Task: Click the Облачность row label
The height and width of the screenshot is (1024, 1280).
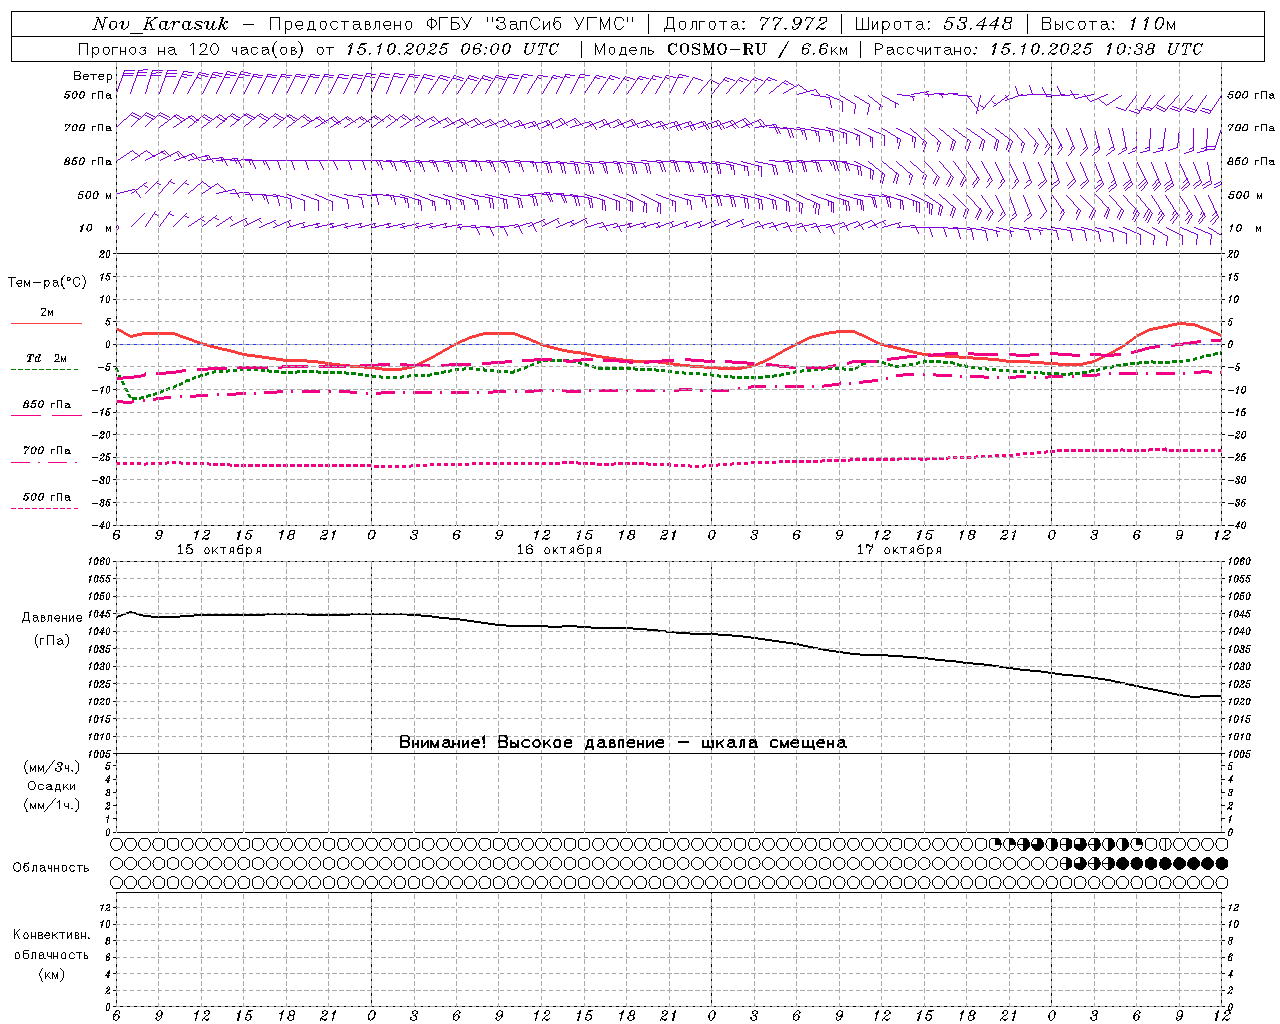Action: pyautogui.click(x=51, y=867)
